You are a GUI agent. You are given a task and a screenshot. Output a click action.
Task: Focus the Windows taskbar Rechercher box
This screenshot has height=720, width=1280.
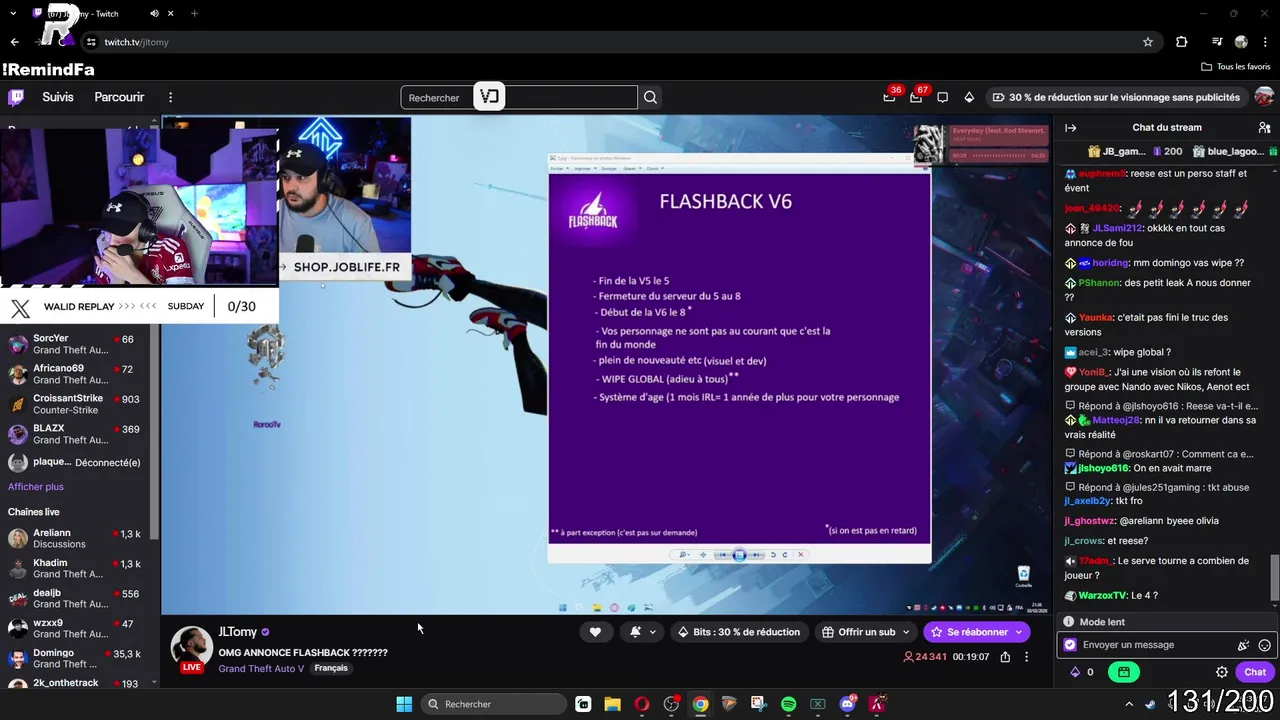pos(494,704)
